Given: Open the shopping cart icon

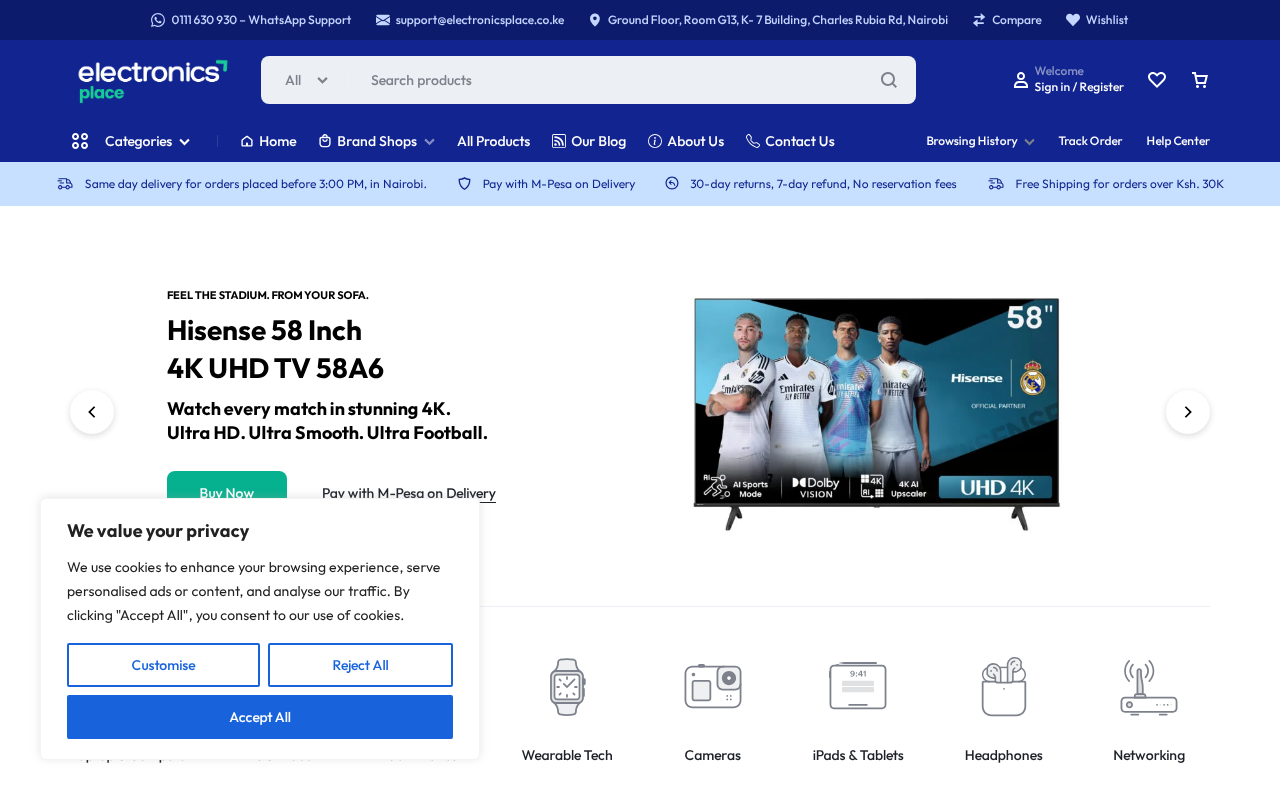Looking at the screenshot, I should coord(1200,80).
